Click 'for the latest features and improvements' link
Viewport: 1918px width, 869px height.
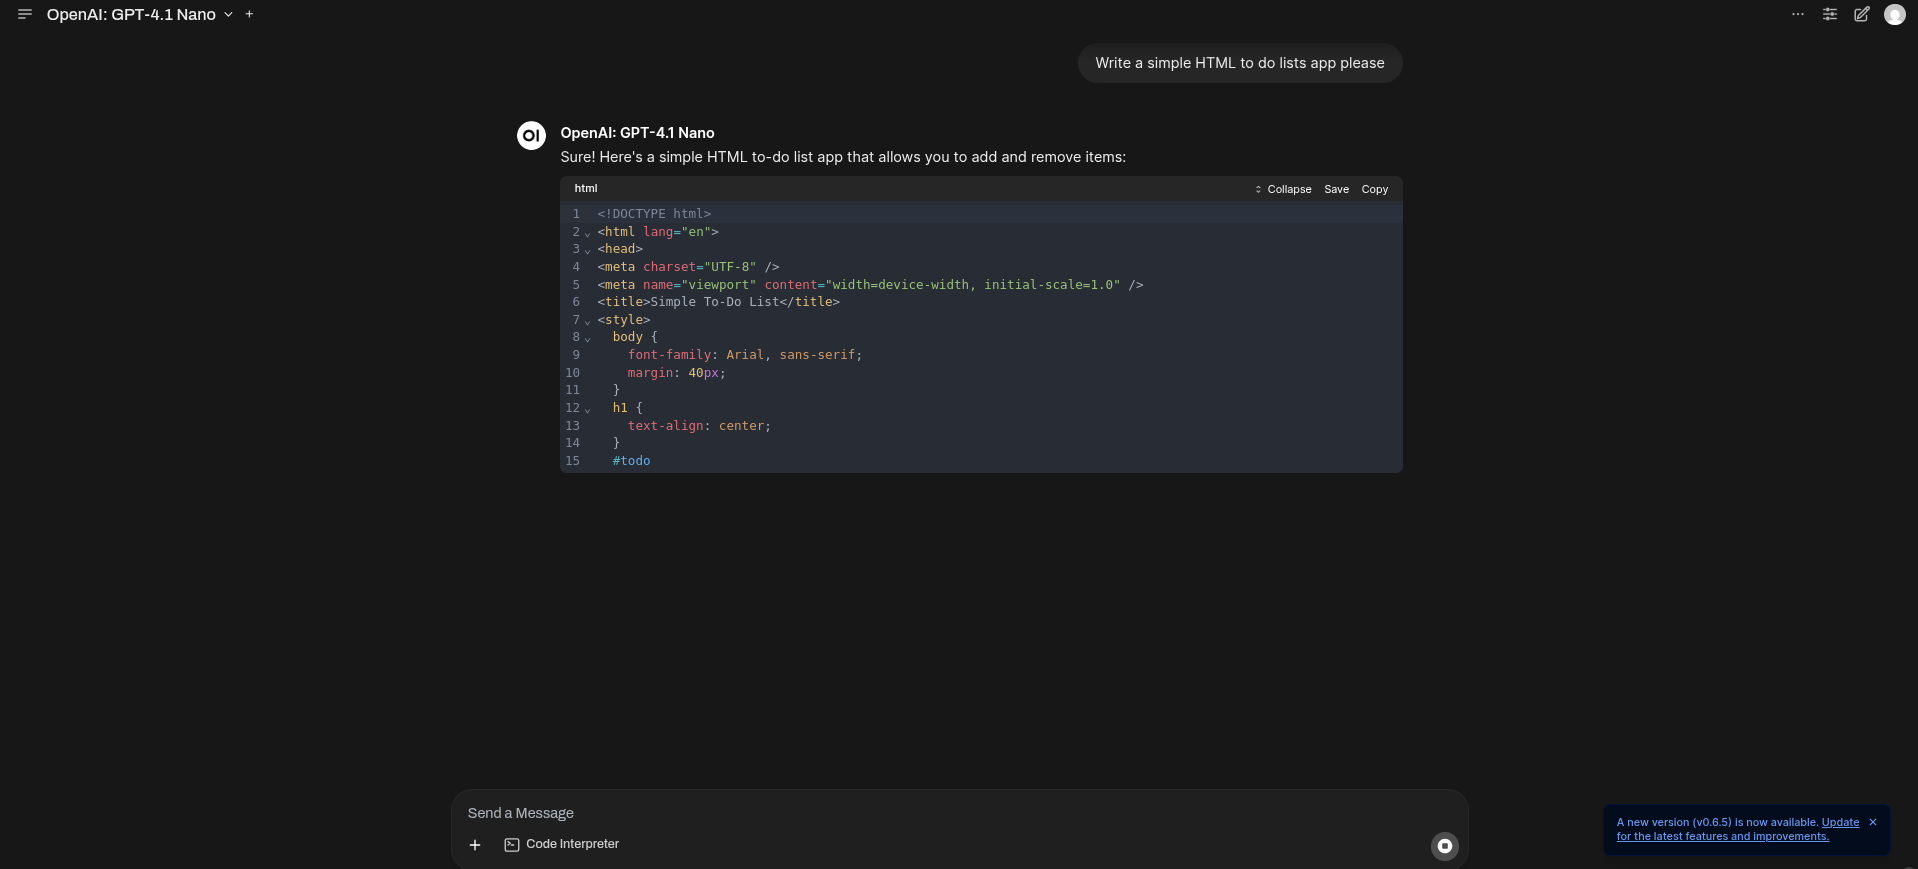click(1722, 836)
